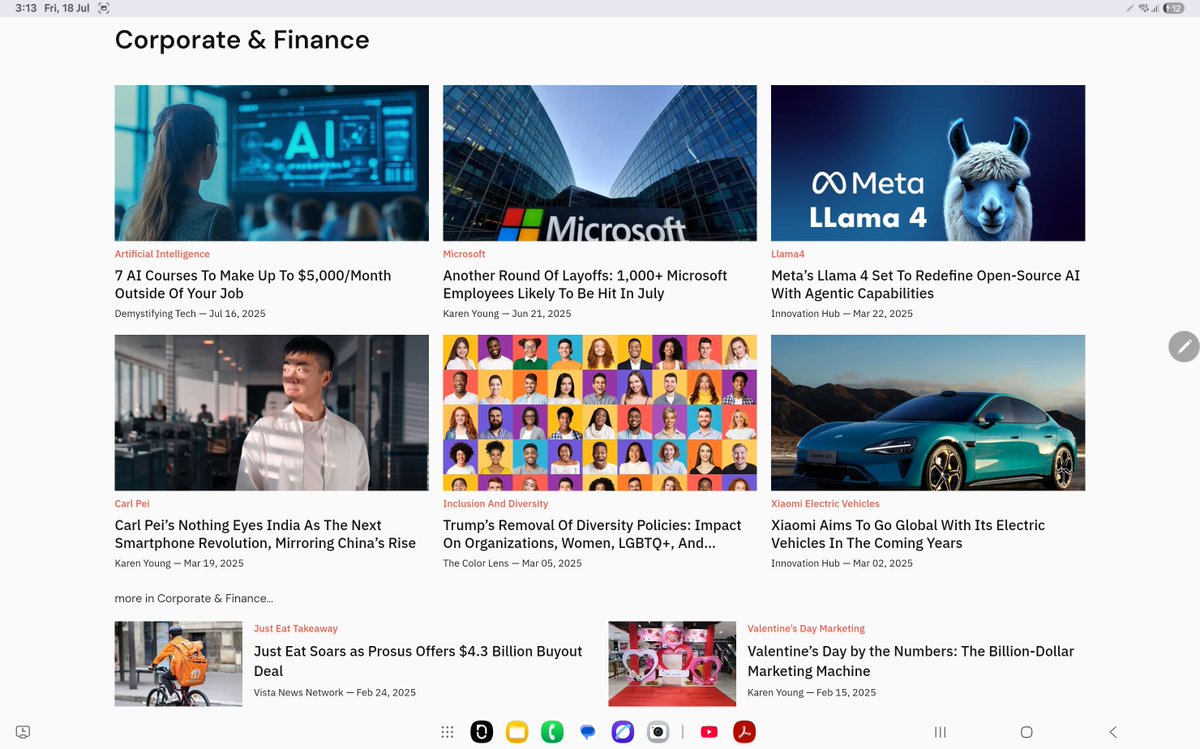
Task: Open the Inclusion And Diversity tag
Action: [496, 504]
